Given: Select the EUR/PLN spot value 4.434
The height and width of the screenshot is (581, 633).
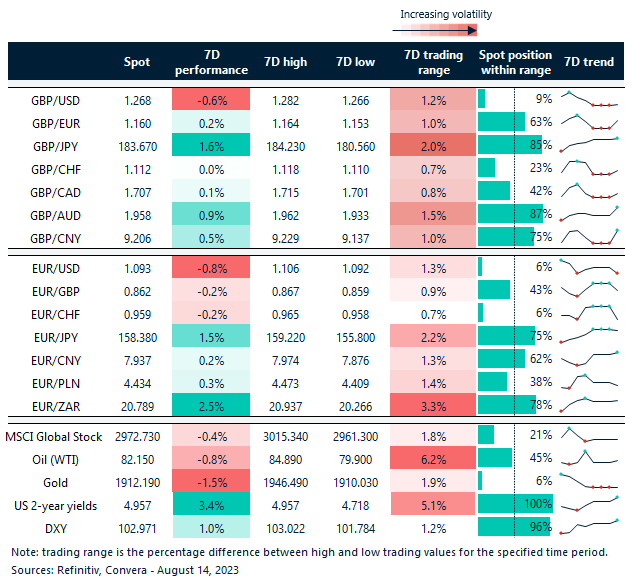Looking at the screenshot, I should tap(138, 384).
